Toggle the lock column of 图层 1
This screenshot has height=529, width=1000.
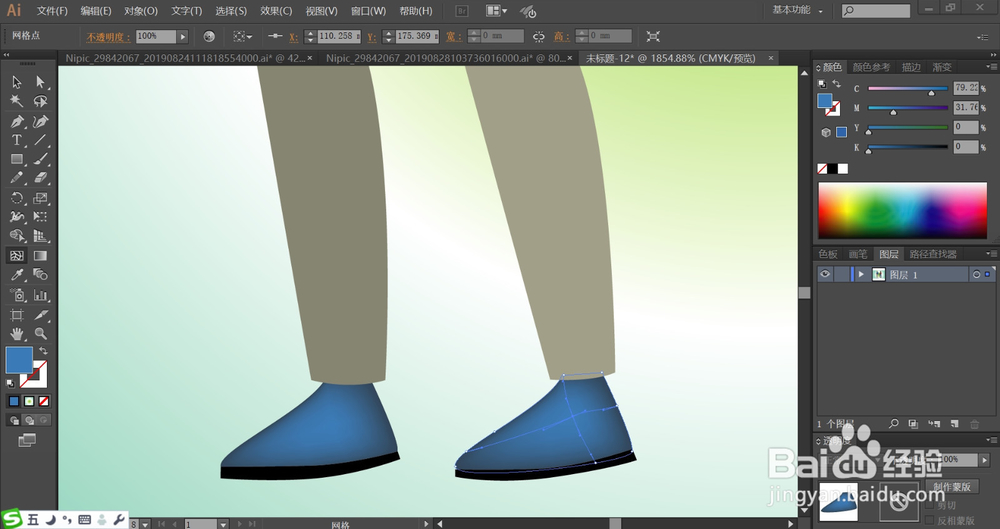(x=841, y=274)
